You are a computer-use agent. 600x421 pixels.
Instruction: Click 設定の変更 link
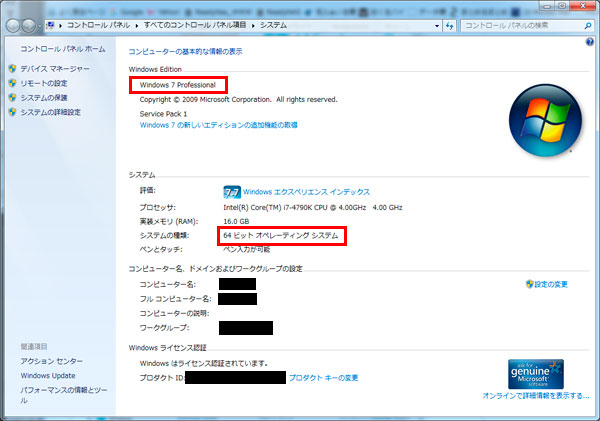point(551,284)
